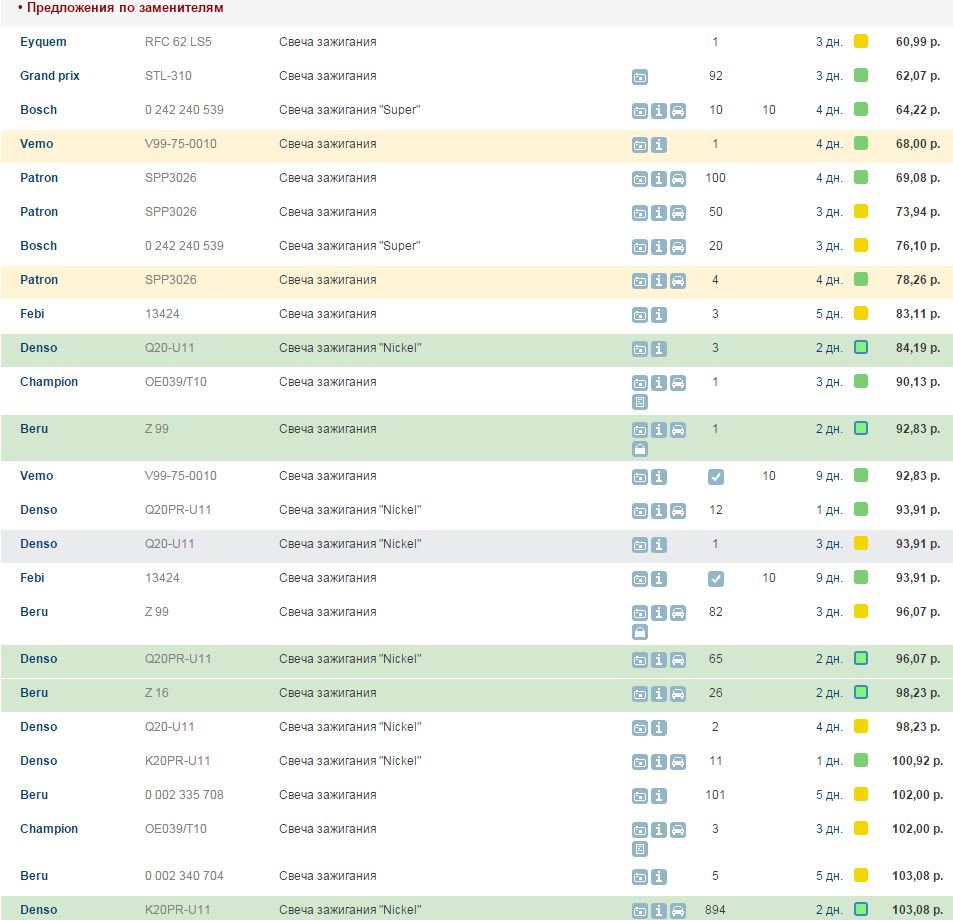Click the car icon in Champion 90,13 р. row
The image size is (953, 920).
(x=678, y=383)
